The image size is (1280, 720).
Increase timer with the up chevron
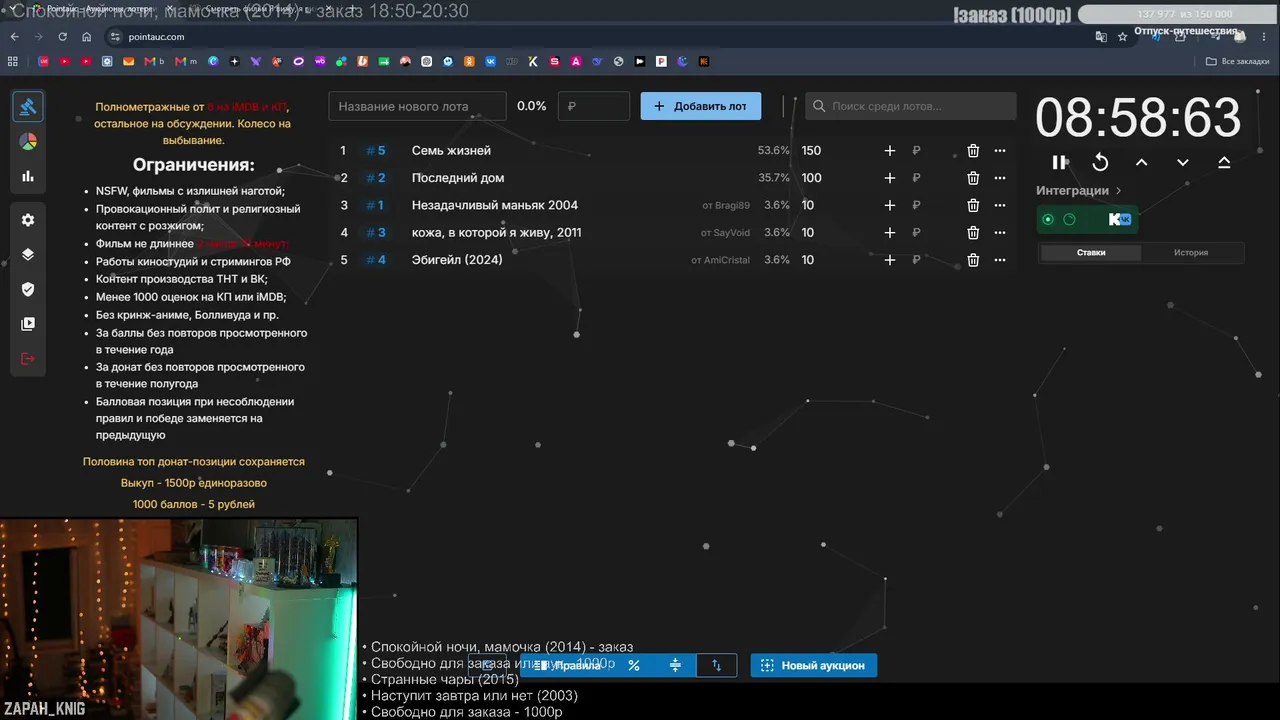(x=1141, y=162)
